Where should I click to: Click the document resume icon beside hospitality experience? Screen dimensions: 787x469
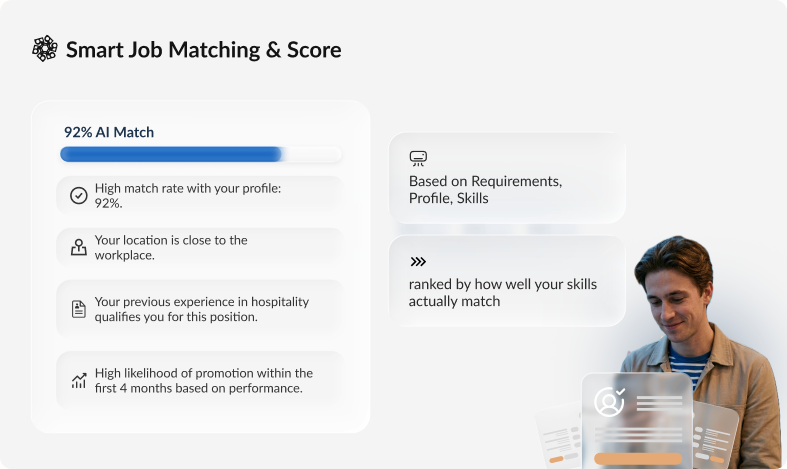(78, 309)
